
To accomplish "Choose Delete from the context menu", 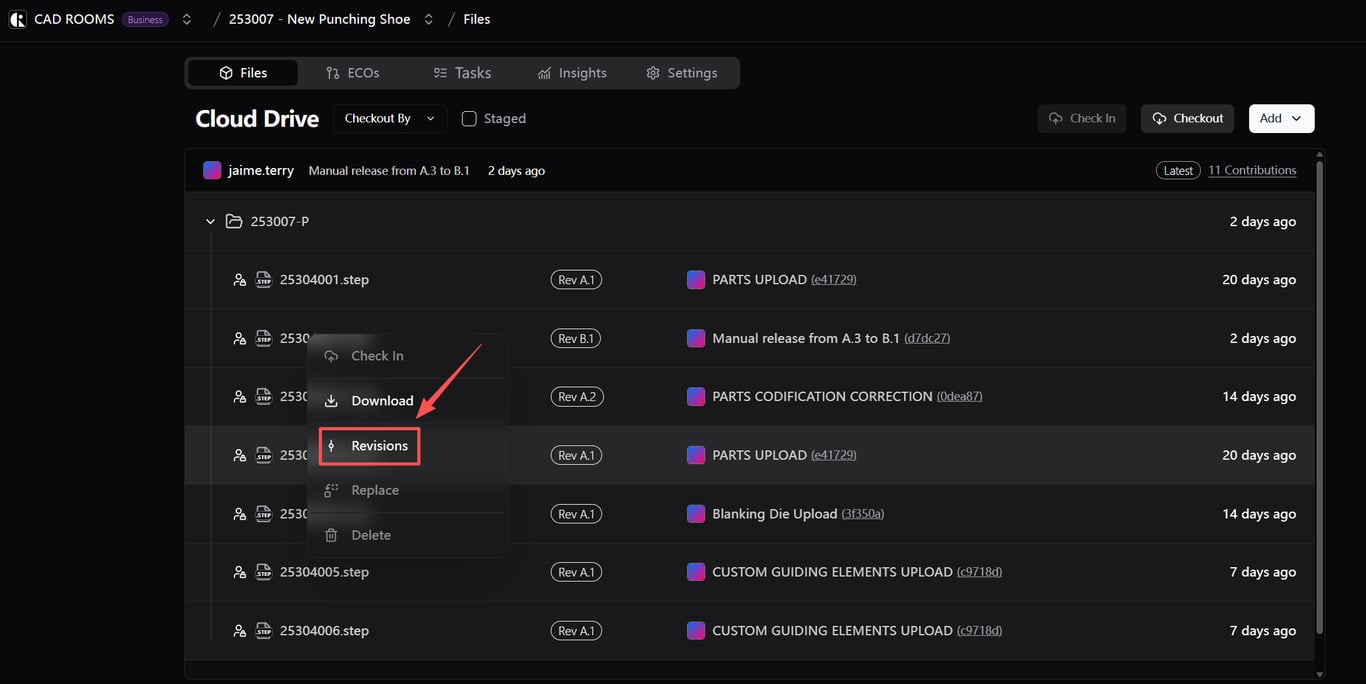I will click(x=407, y=535).
